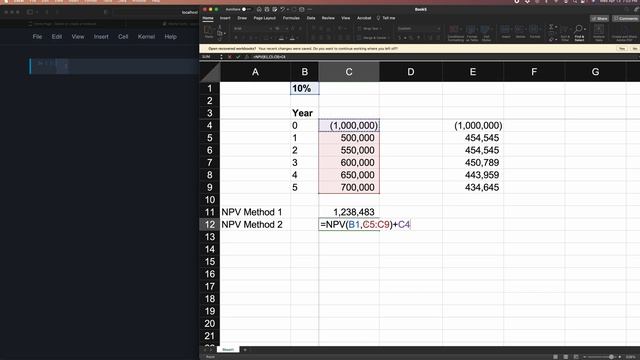The width and height of the screenshot is (640, 360).
Task: Click the Name Box showing SUM
Action: [x=209, y=57]
